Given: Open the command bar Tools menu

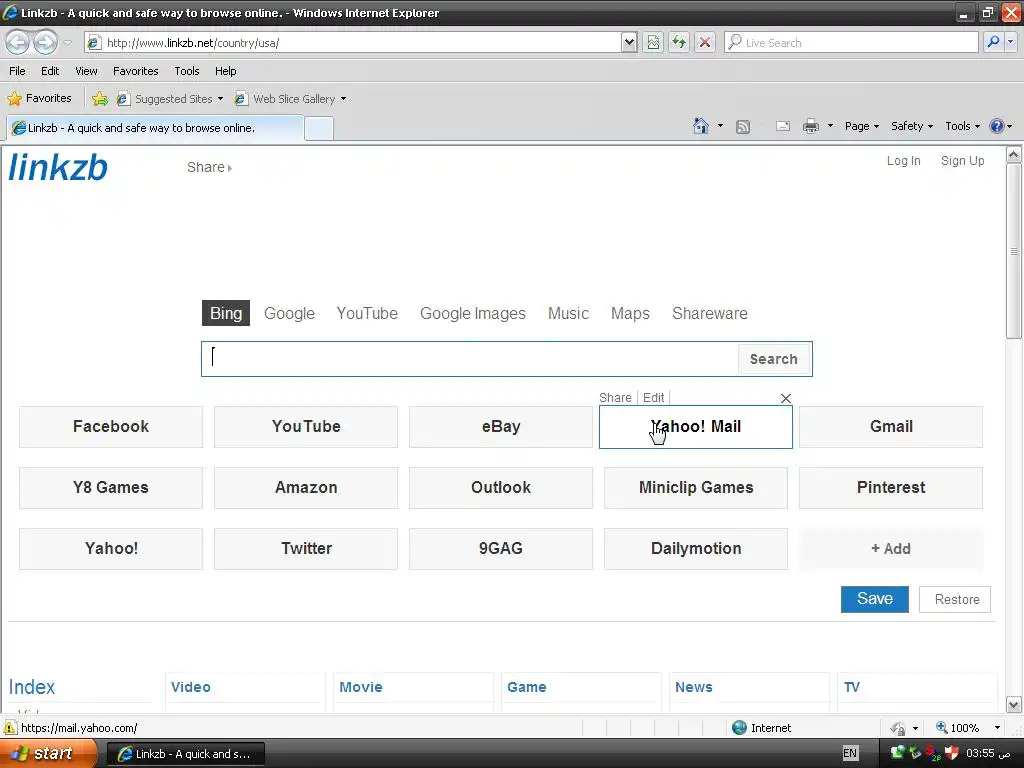Looking at the screenshot, I should (x=963, y=126).
